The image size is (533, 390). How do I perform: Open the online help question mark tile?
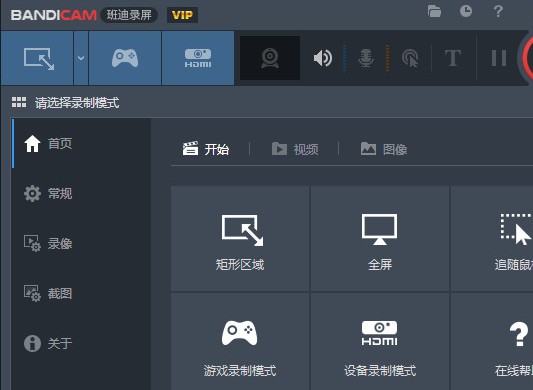pyautogui.click(x=492, y=341)
